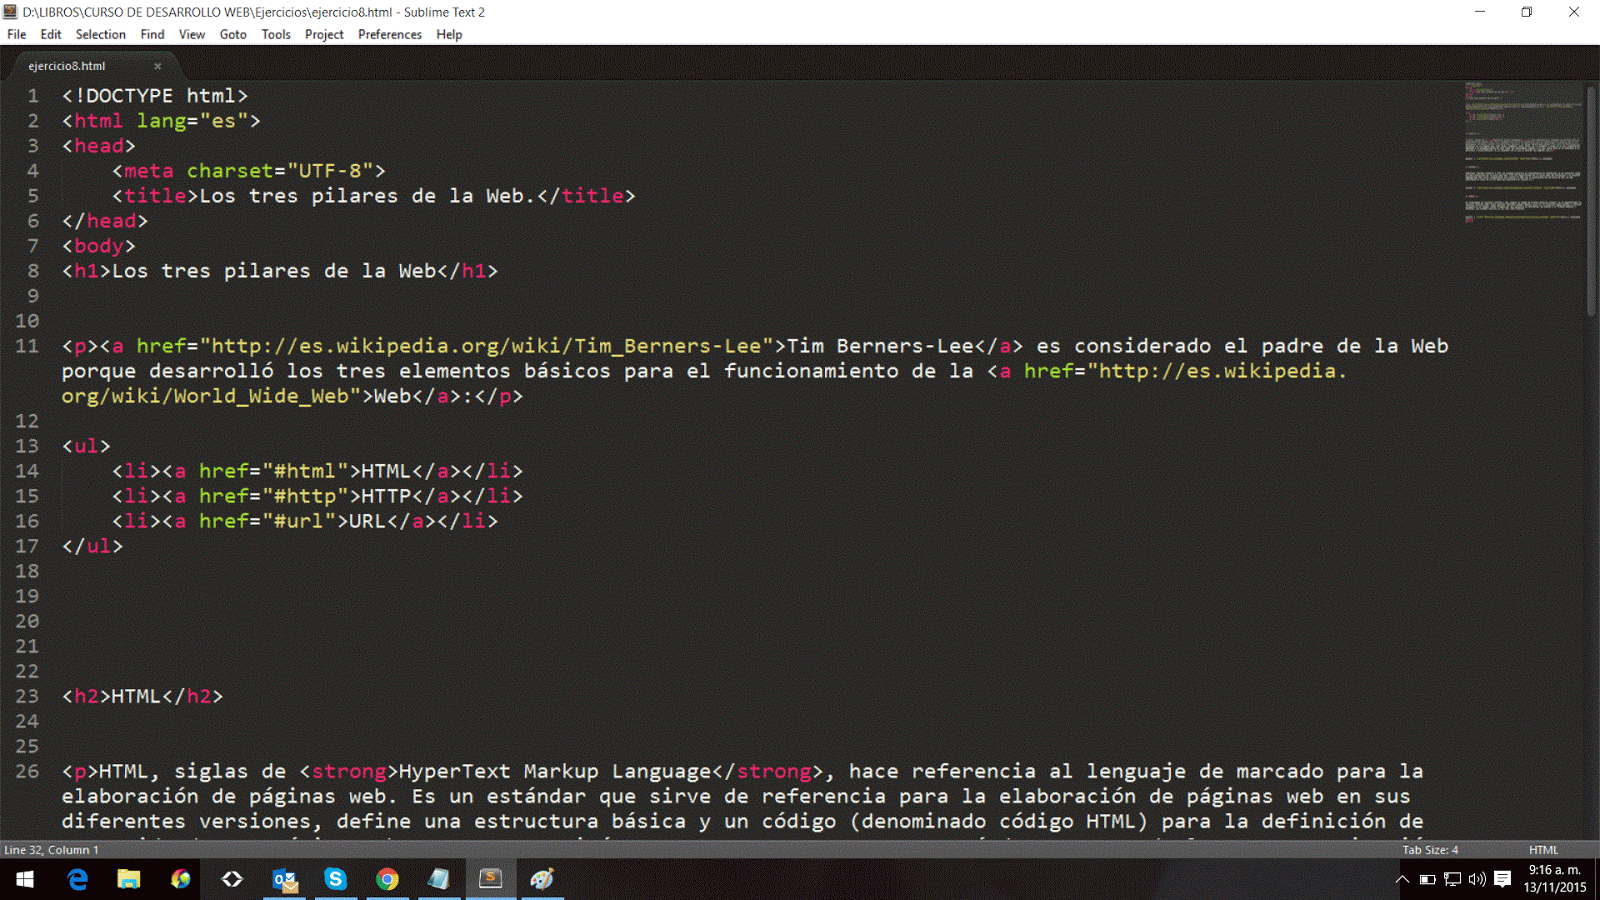Click the Sublime Text taskbar icon
1600x900 pixels.
tap(491, 879)
